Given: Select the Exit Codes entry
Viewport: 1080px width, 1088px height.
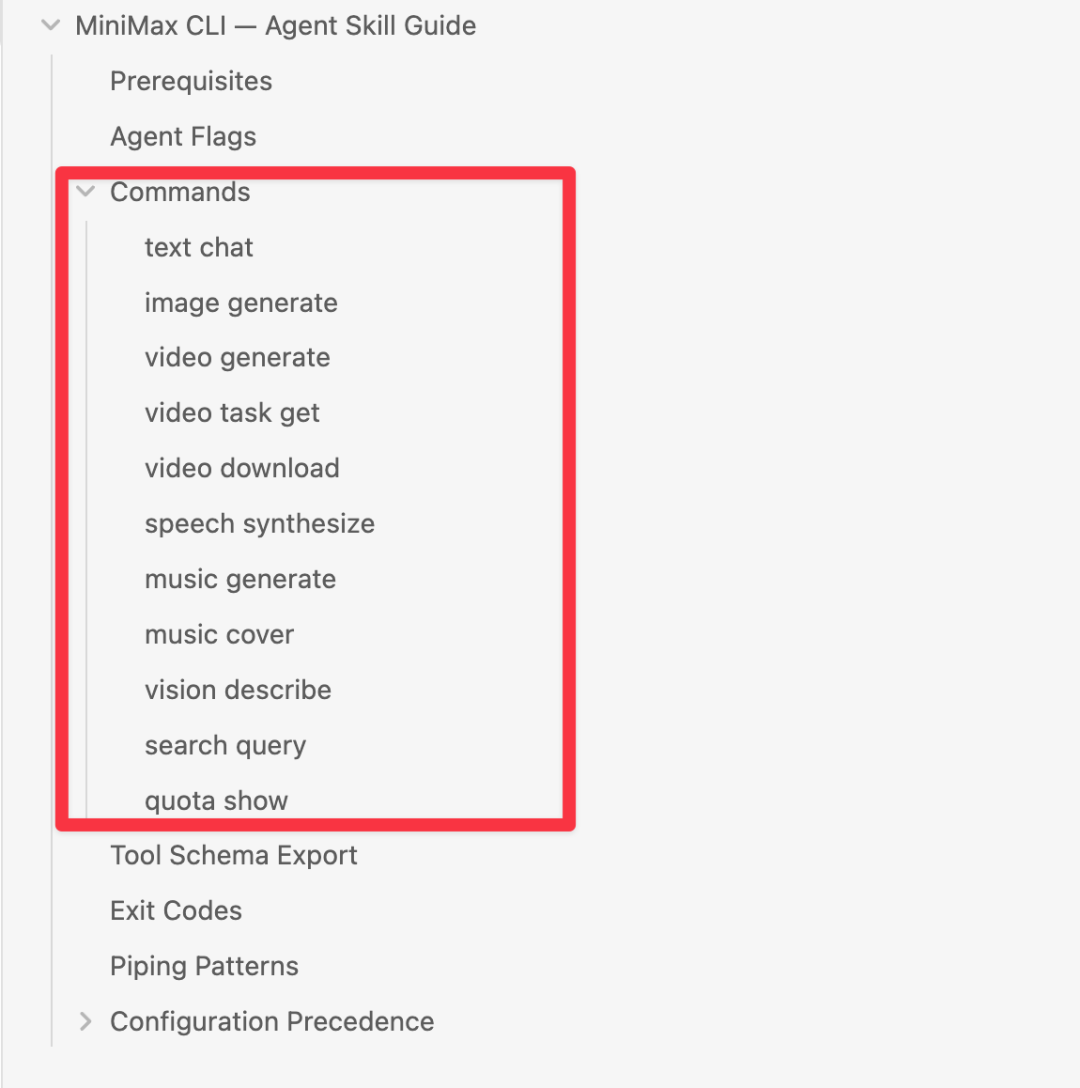Looking at the screenshot, I should click(x=176, y=910).
